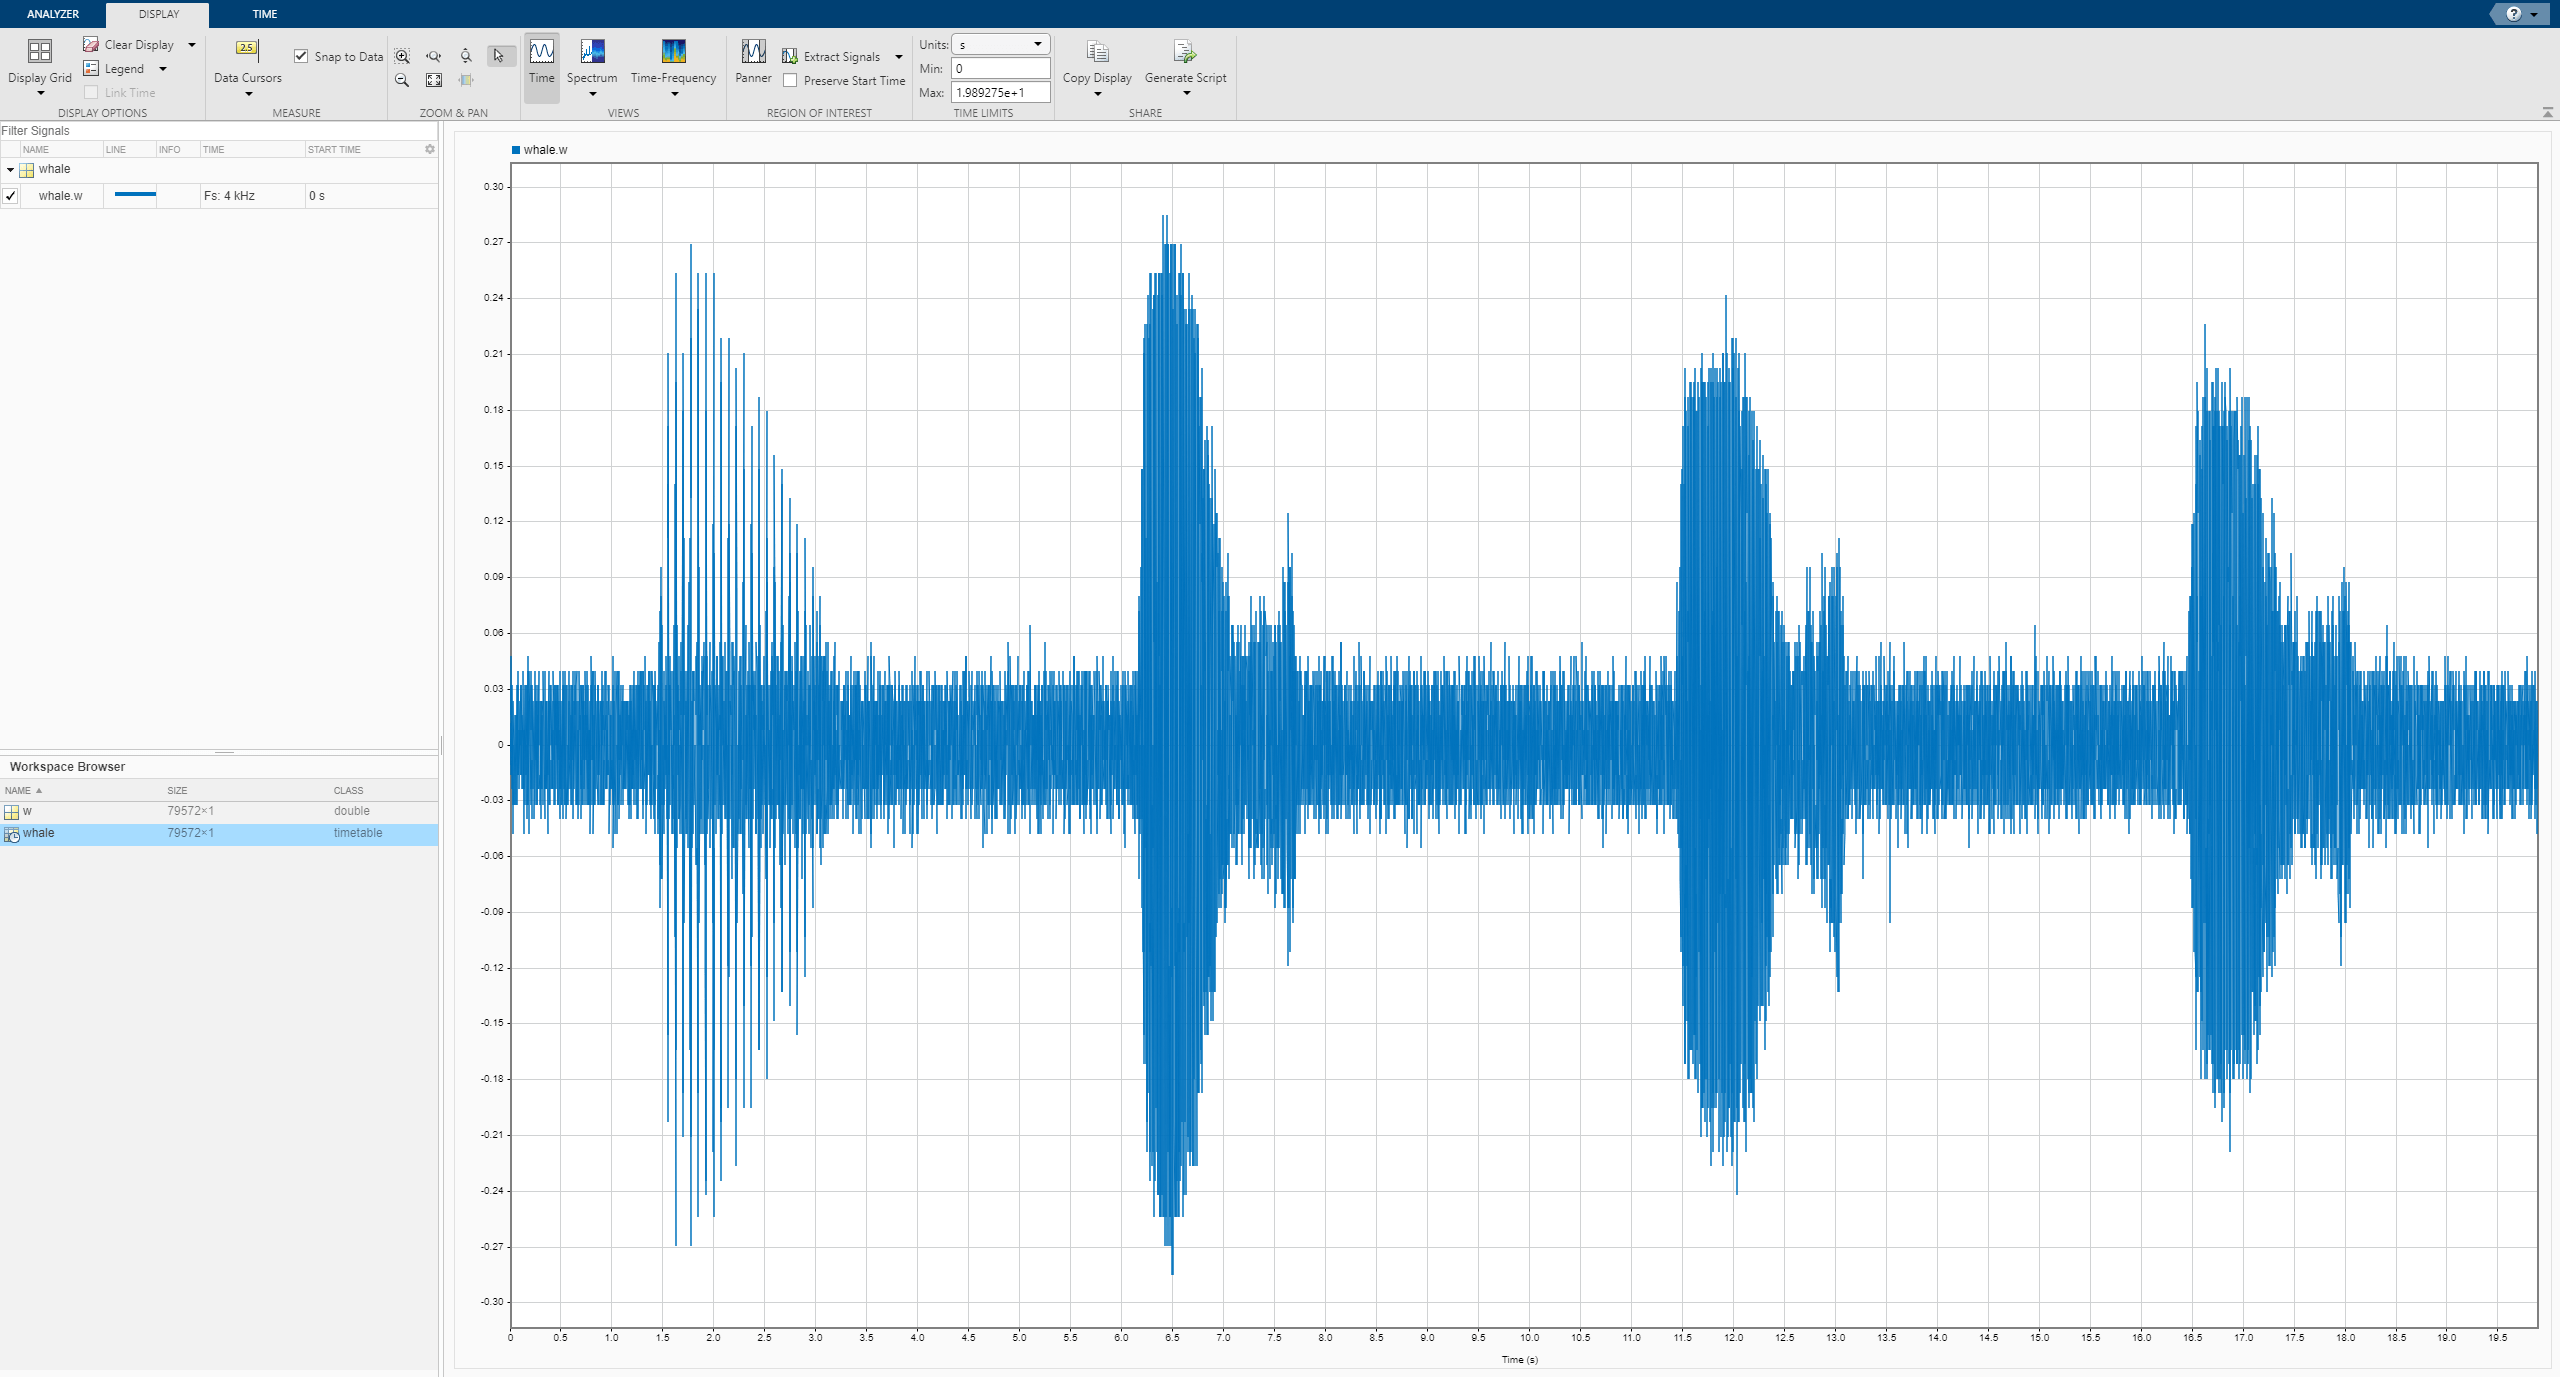2560x1377 pixels.
Task: Click the Data Cursors icon
Action: (x=247, y=49)
